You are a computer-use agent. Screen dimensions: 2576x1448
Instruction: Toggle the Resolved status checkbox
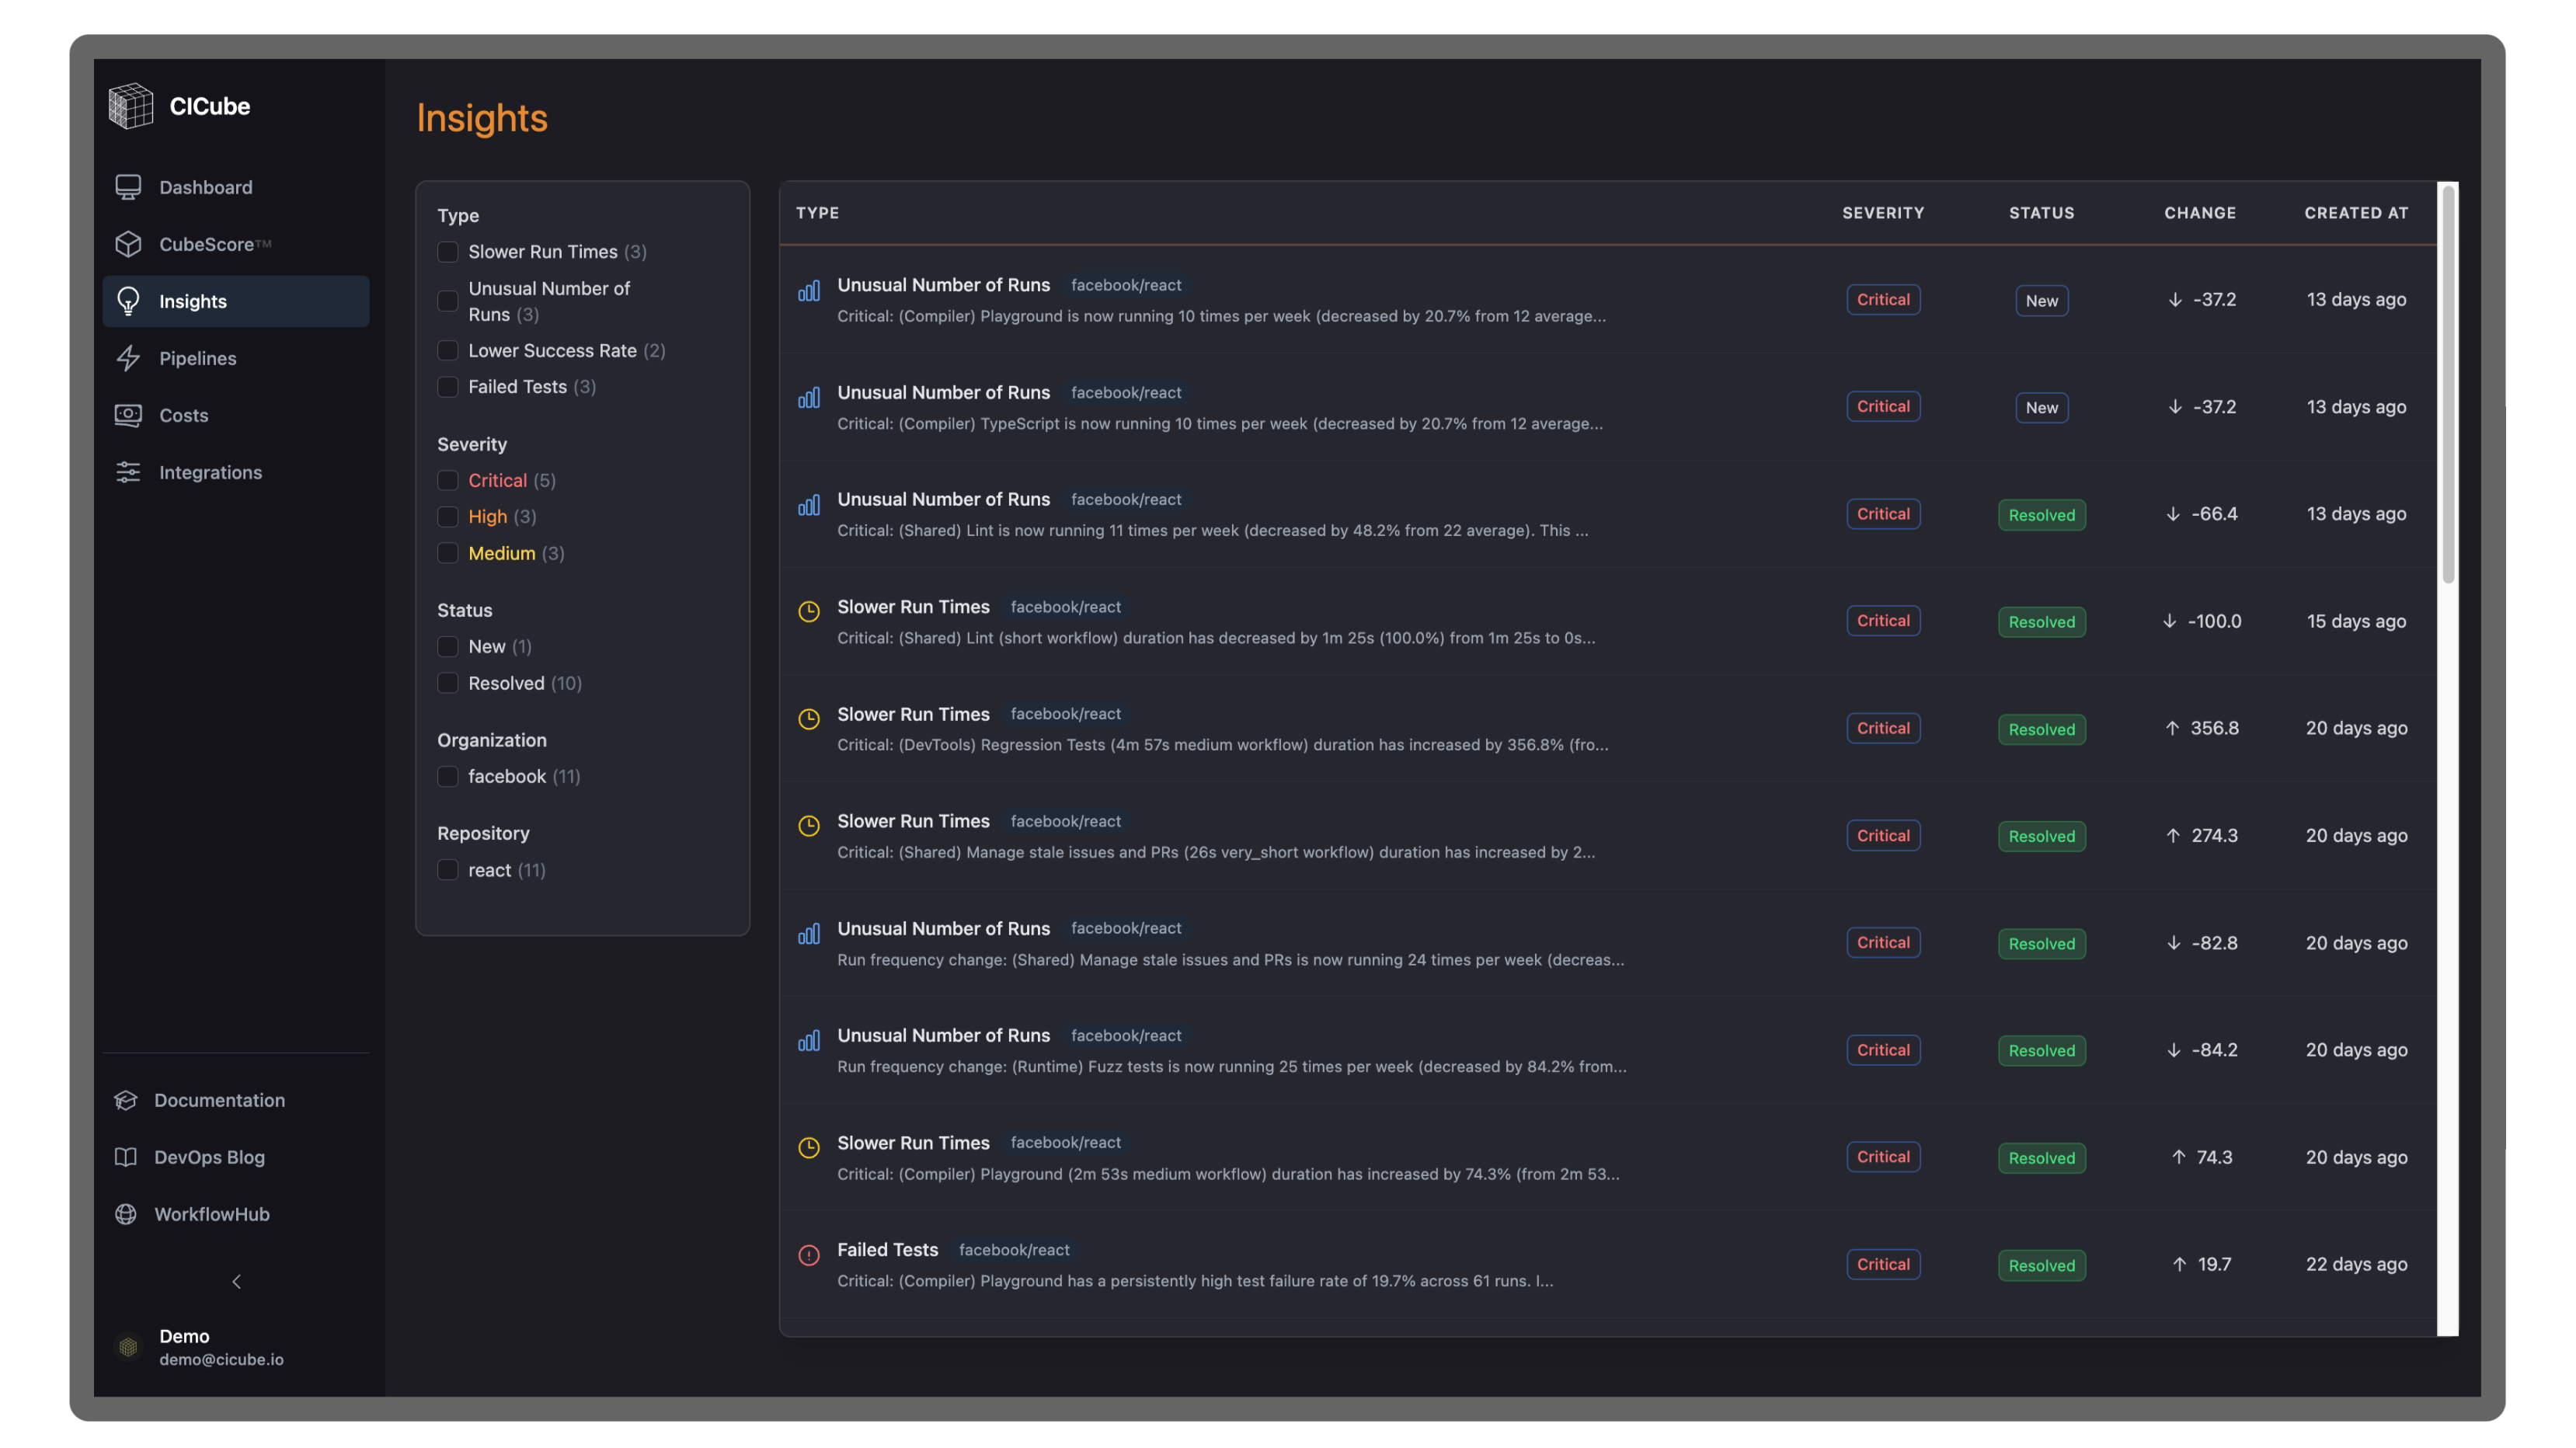pyautogui.click(x=448, y=683)
